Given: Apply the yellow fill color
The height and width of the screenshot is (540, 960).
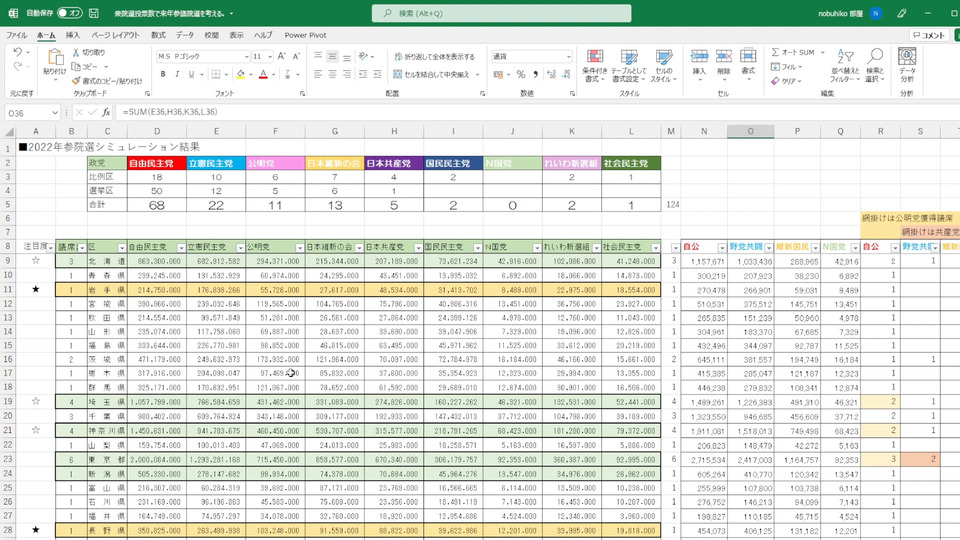Looking at the screenshot, I should click(241, 74).
